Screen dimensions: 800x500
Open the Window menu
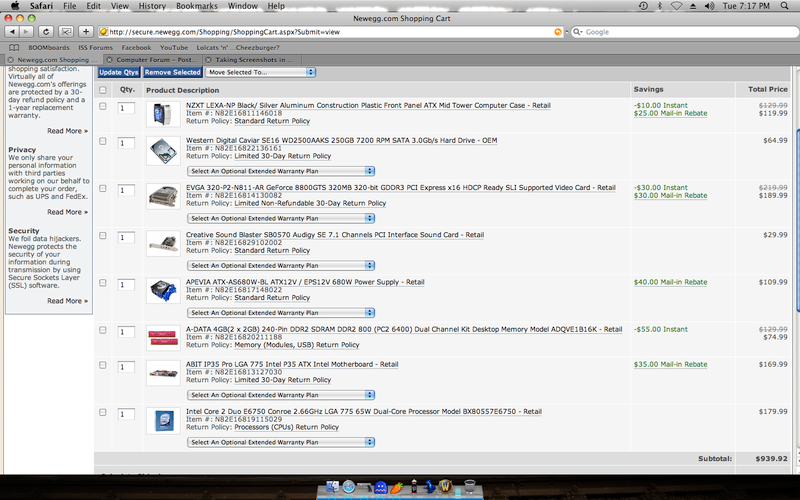[242, 6]
